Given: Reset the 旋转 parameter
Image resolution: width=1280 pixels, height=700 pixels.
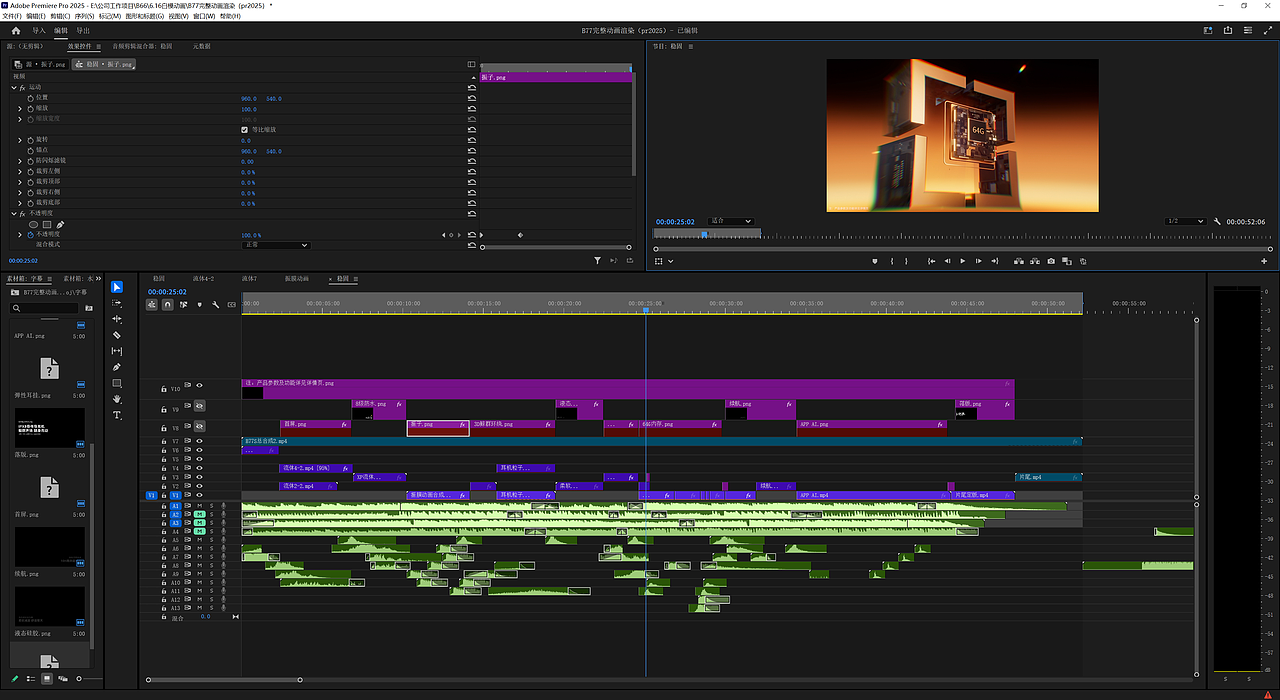Looking at the screenshot, I should point(472,140).
